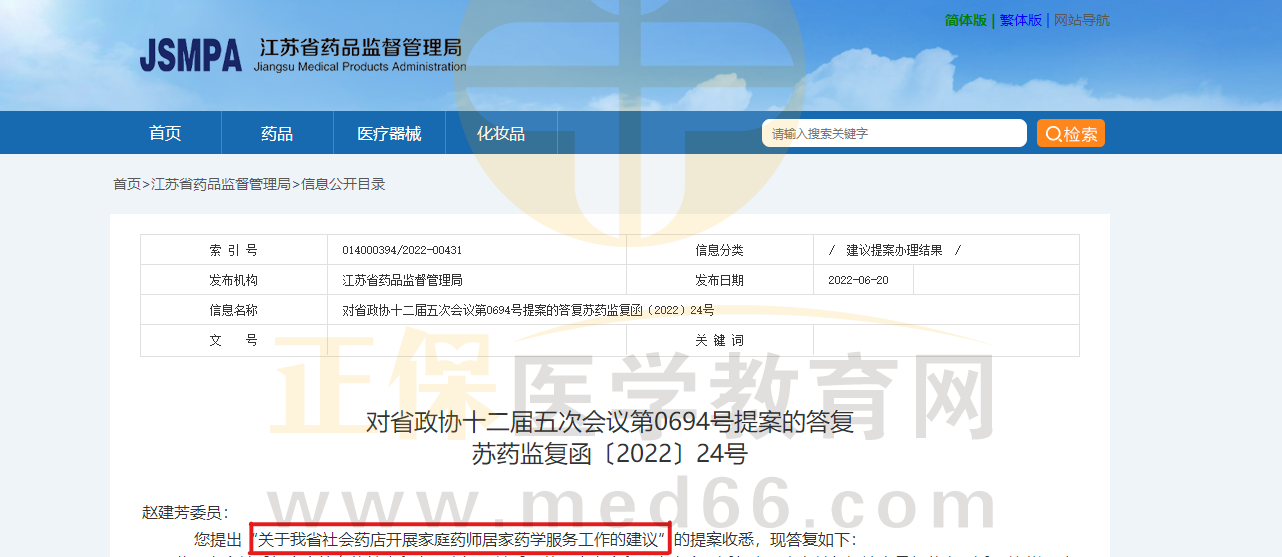
Task: Click the 建议提案办理结果 category text
Action: point(894,250)
